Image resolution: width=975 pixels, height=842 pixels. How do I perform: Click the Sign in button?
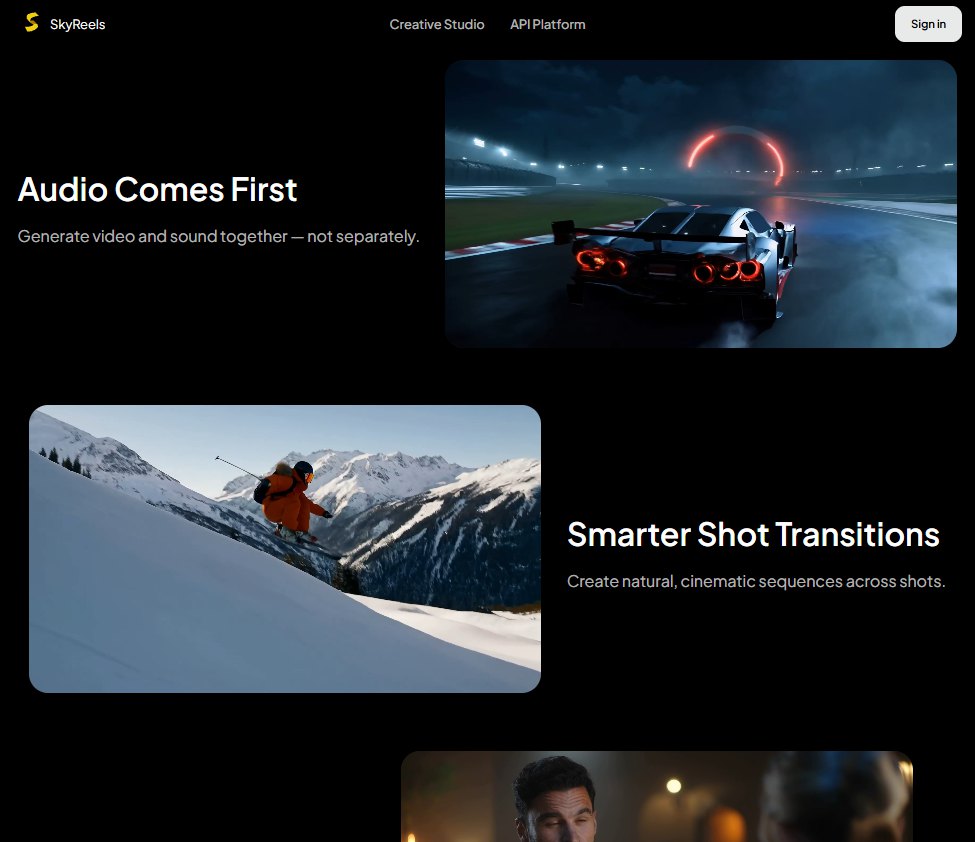[x=928, y=24]
